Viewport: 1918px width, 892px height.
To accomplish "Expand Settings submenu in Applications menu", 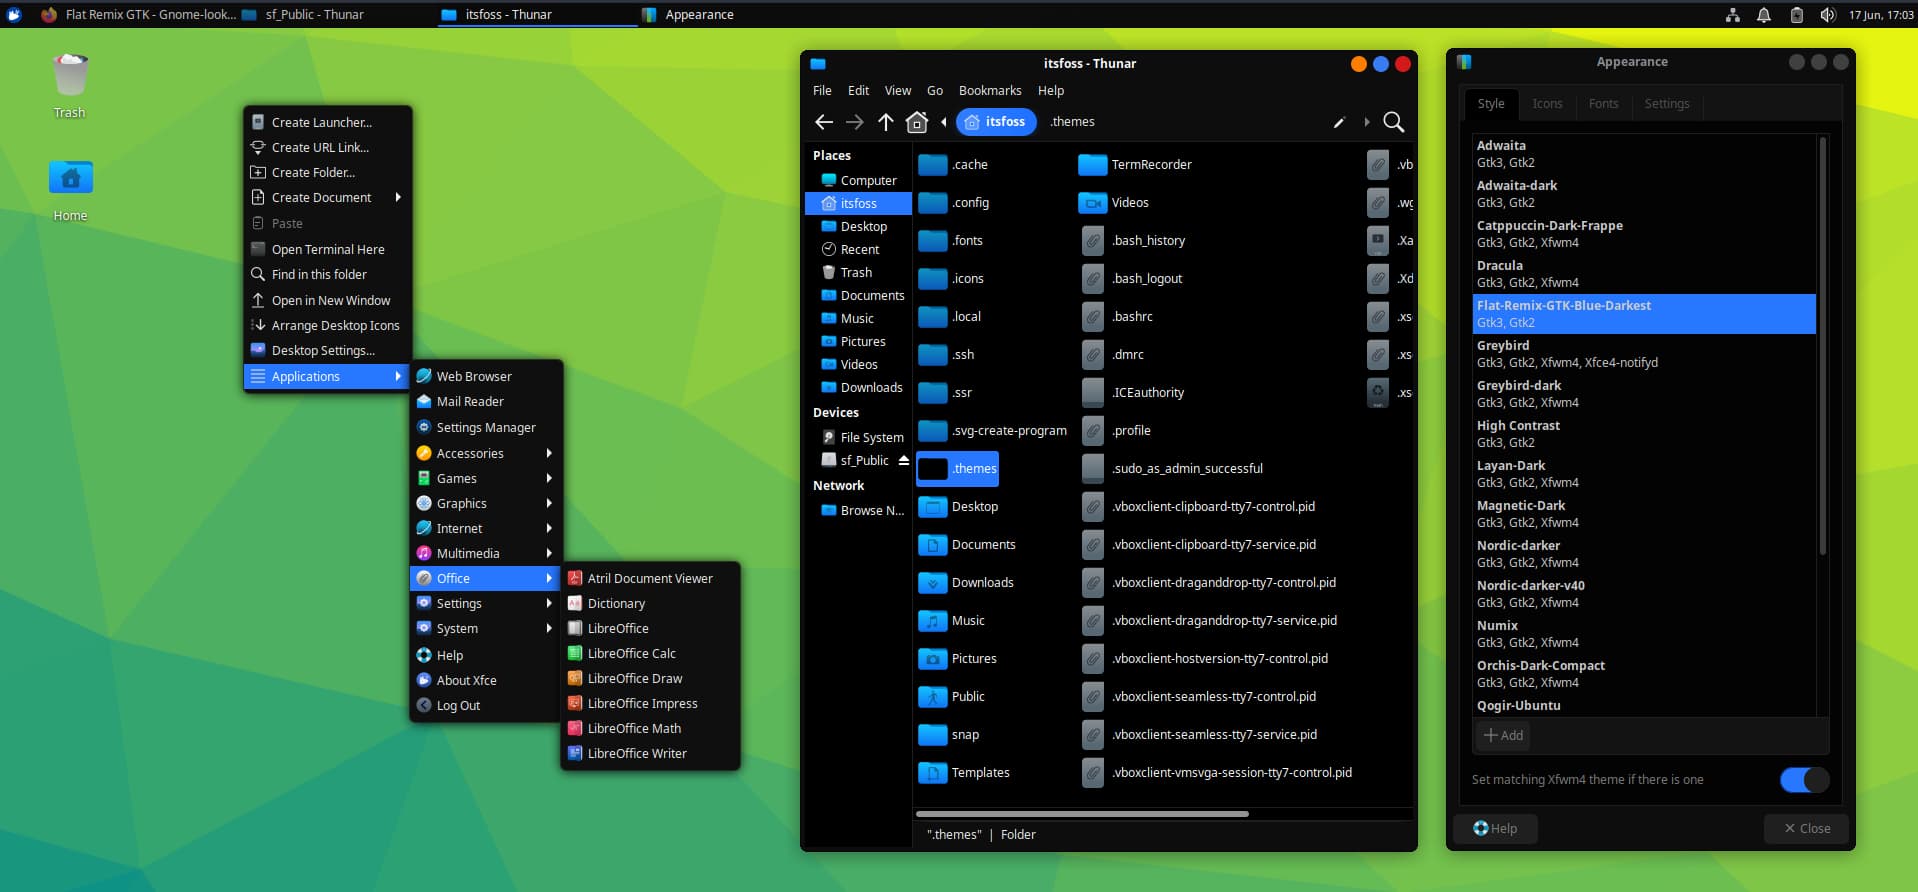I will click(486, 604).
